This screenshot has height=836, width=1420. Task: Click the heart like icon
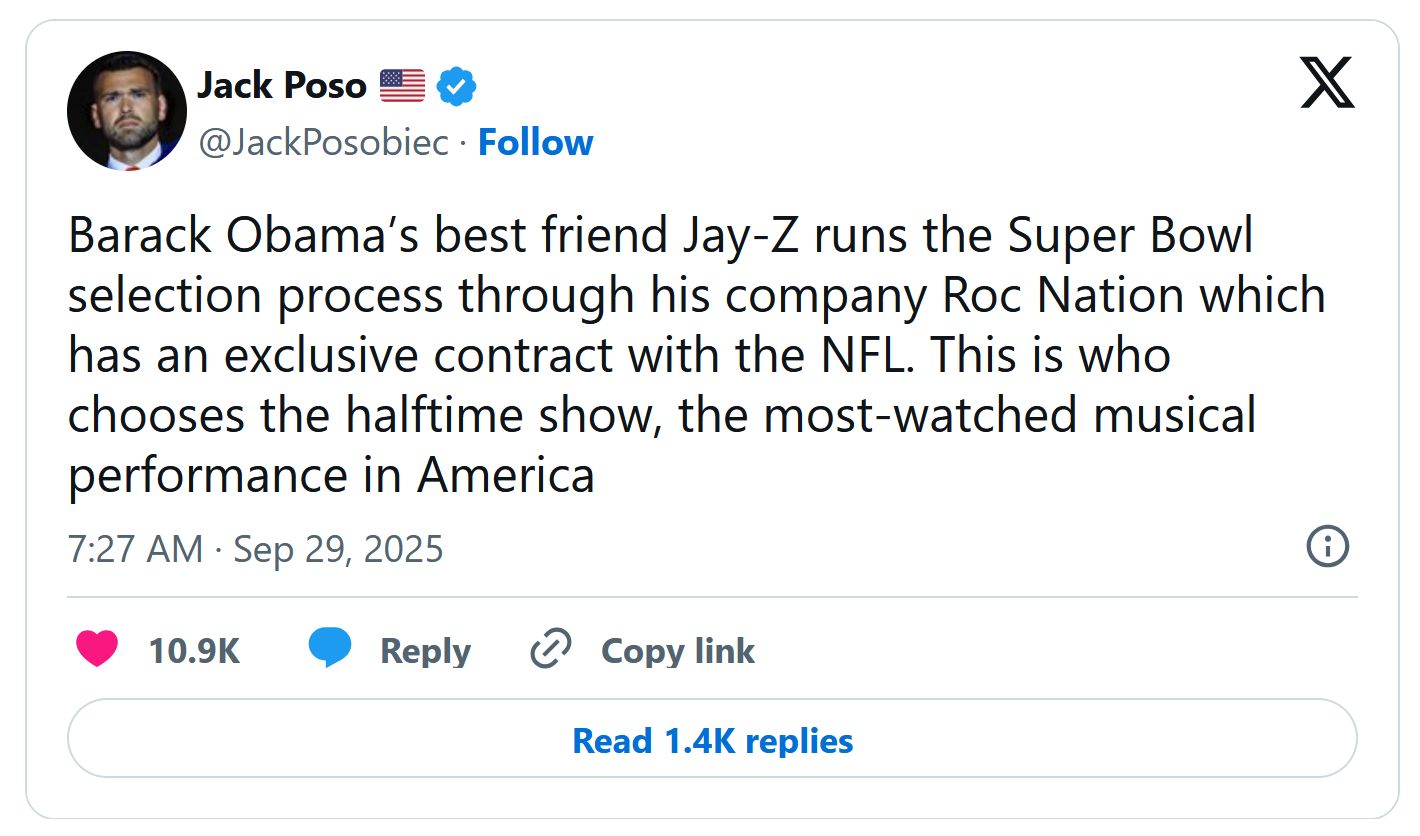tap(97, 650)
